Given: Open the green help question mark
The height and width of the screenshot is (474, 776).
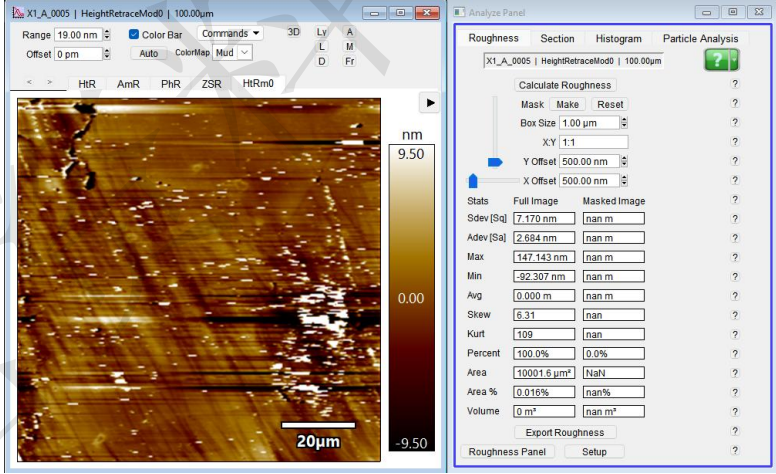Looking at the screenshot, I should tap(716, 60).
